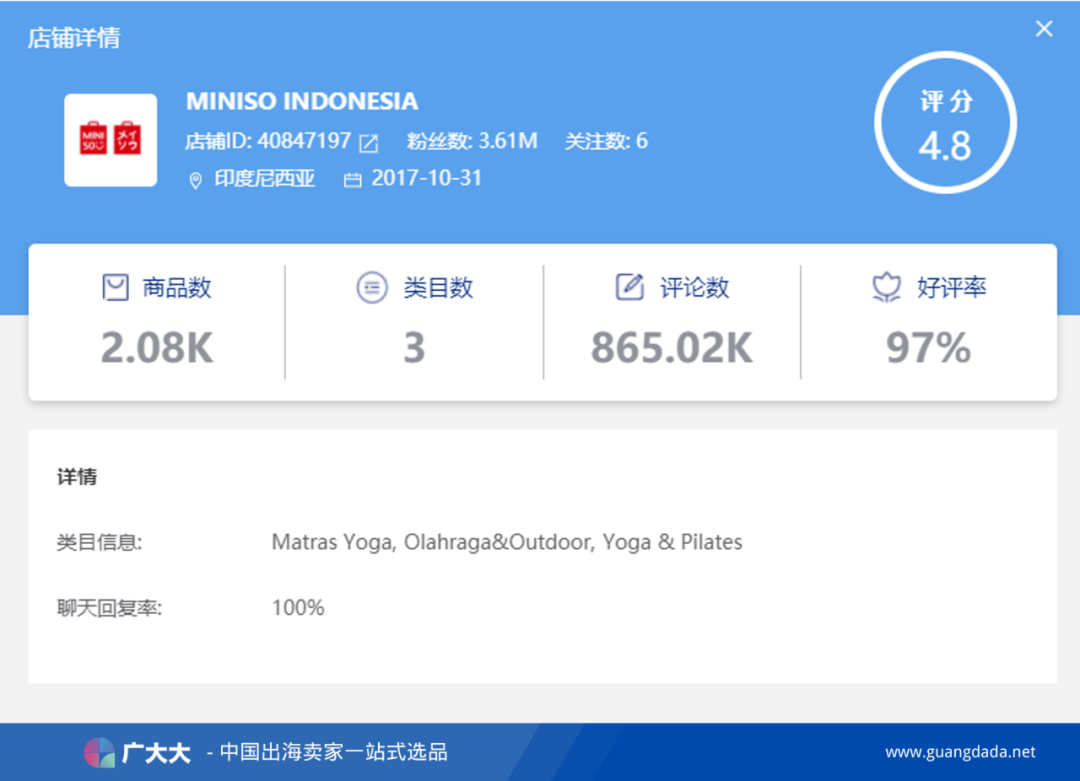The height and width of the screenshot is (781, 1080).
Task: Click the edit icon beside 评论数
Action: point(629,287)
